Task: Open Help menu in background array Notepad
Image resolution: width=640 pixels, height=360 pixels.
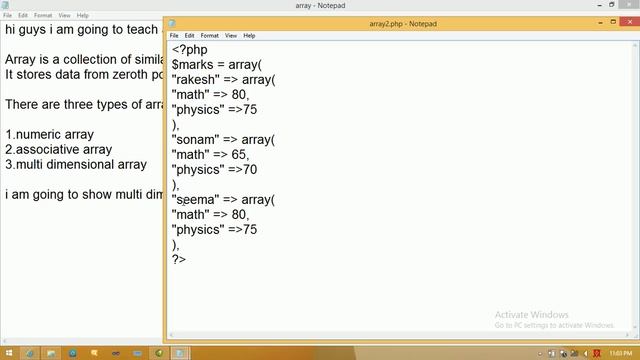Action: [x=82, y=15]
